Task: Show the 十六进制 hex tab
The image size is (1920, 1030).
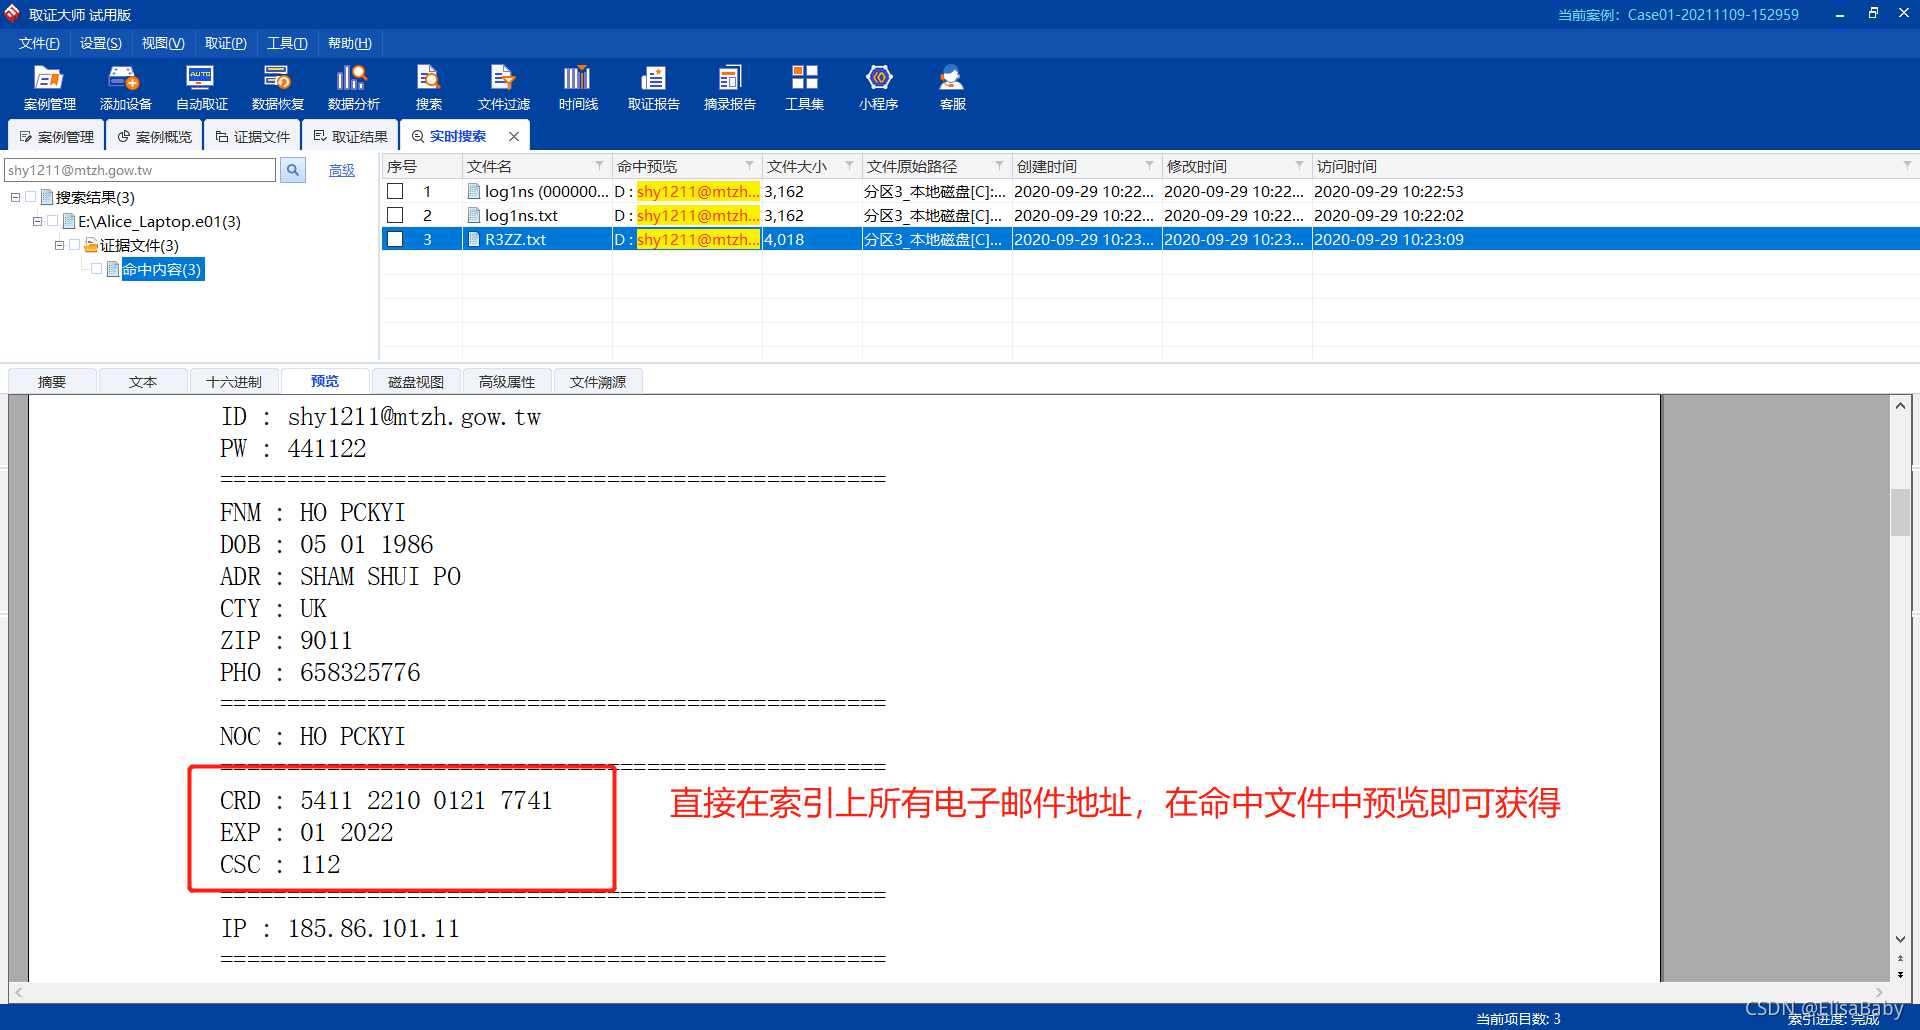Action: coord(234,381)
